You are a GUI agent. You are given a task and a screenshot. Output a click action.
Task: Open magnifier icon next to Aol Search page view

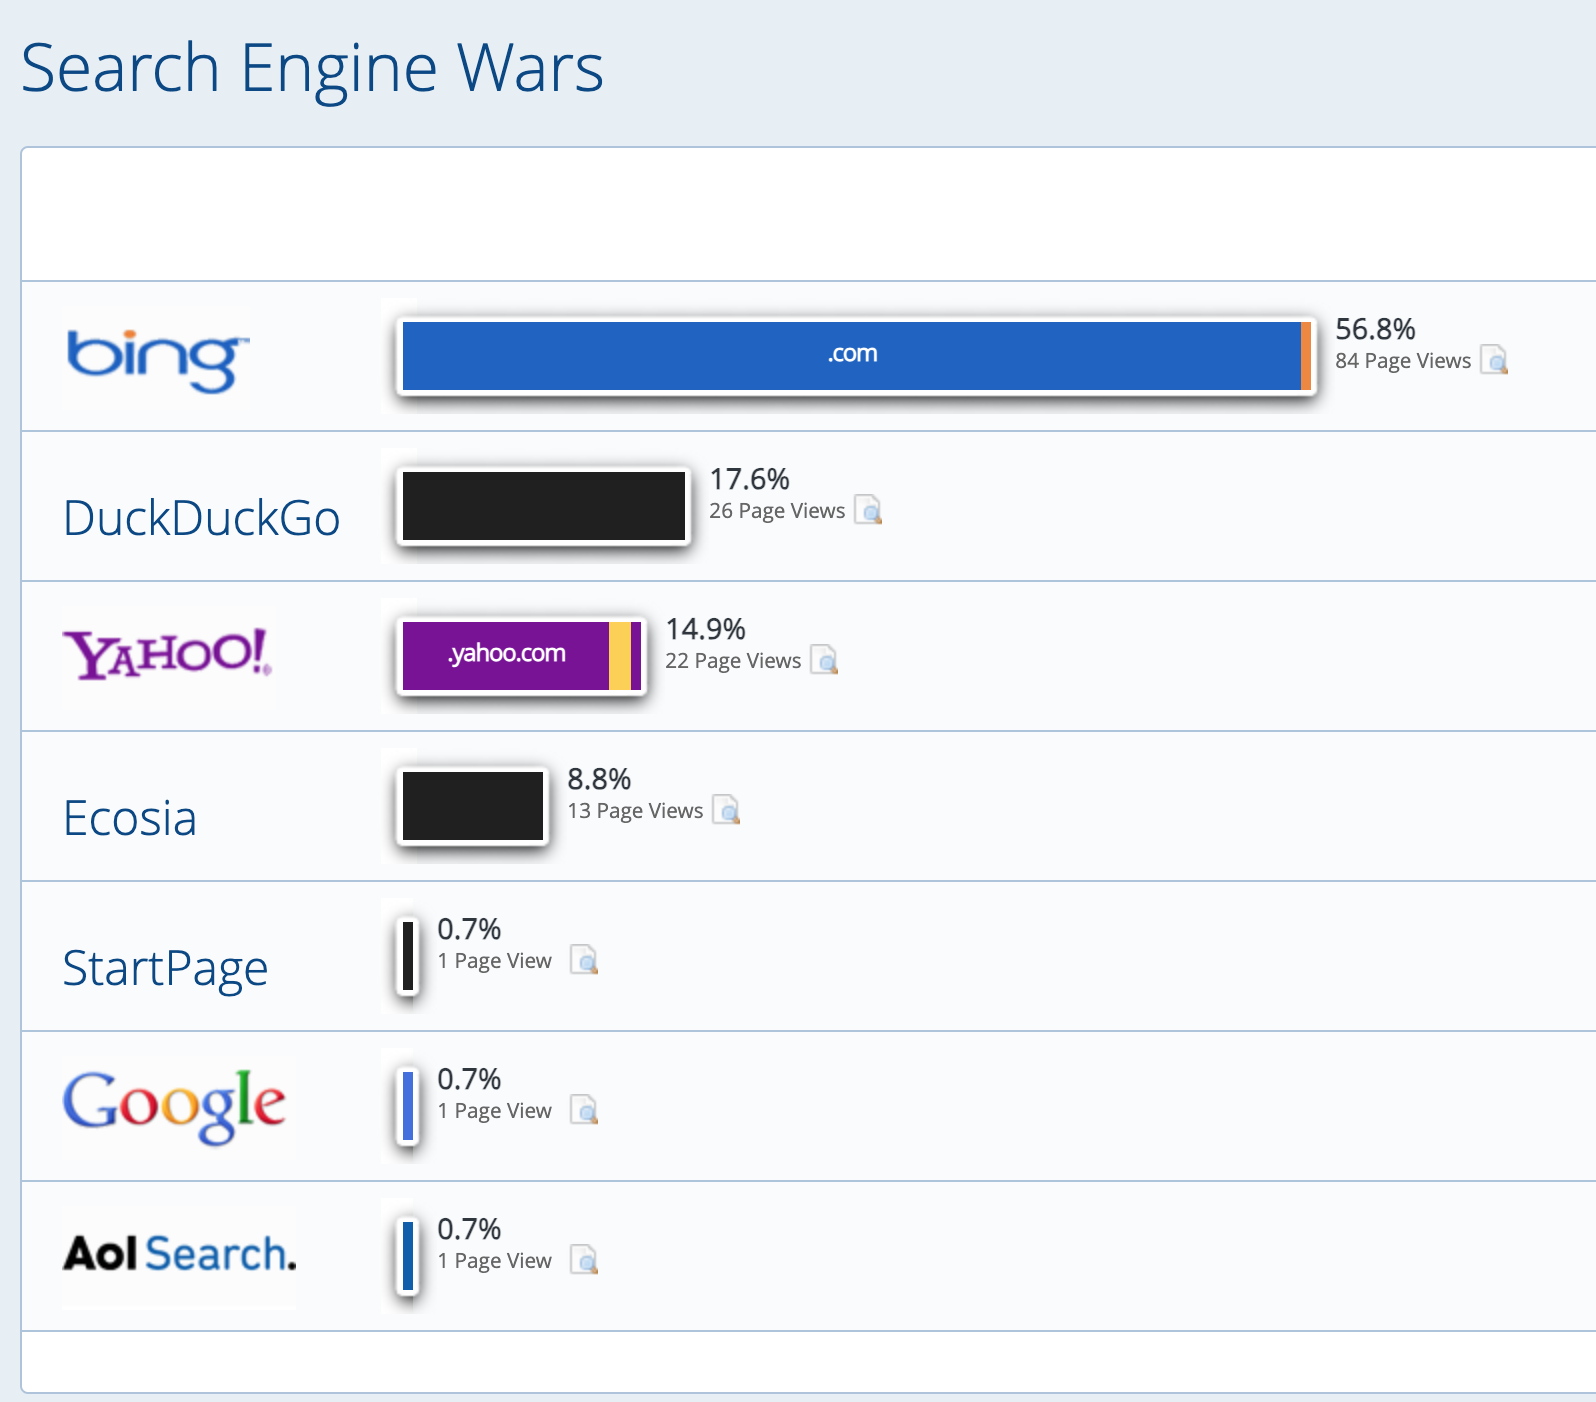pos(584,1259)
